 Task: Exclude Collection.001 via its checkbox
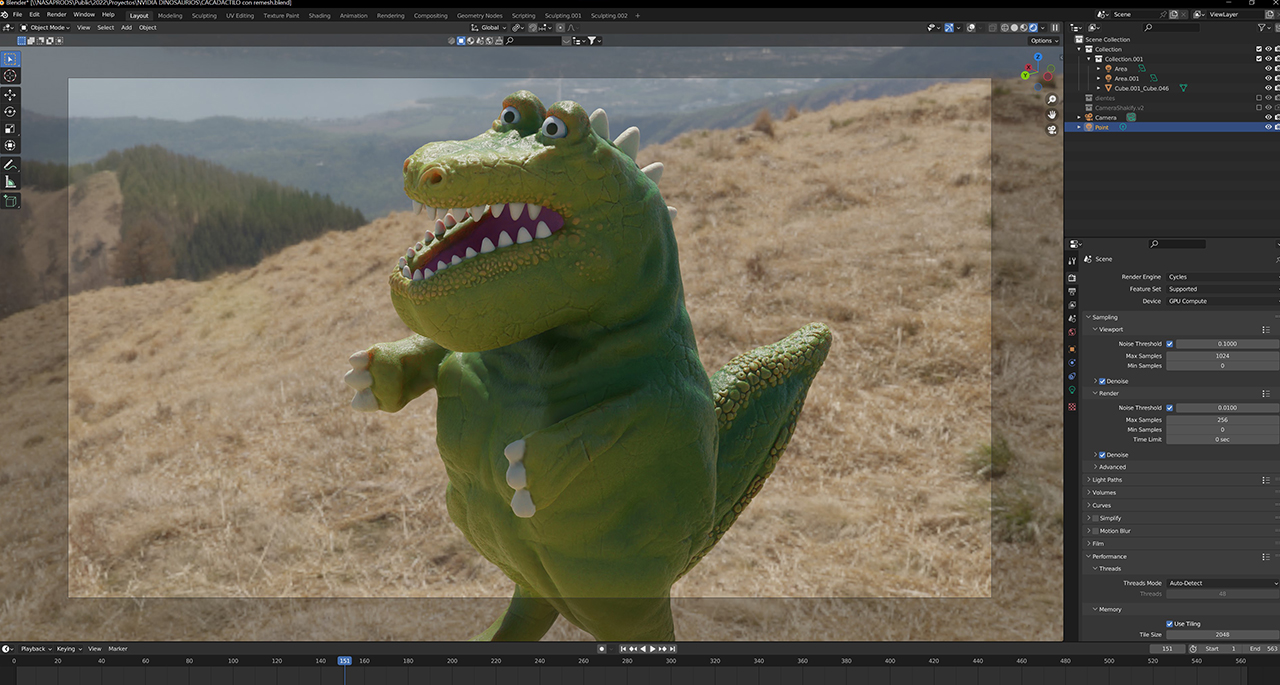[1259, 59]
